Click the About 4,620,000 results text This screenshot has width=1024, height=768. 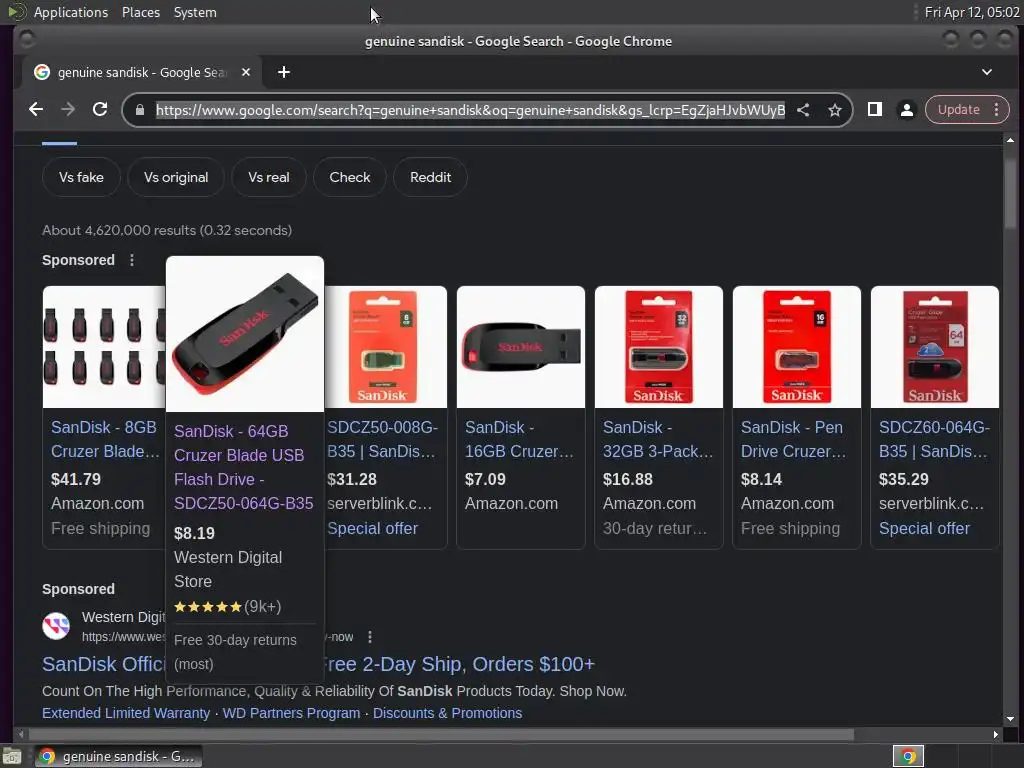pos(167,231)
